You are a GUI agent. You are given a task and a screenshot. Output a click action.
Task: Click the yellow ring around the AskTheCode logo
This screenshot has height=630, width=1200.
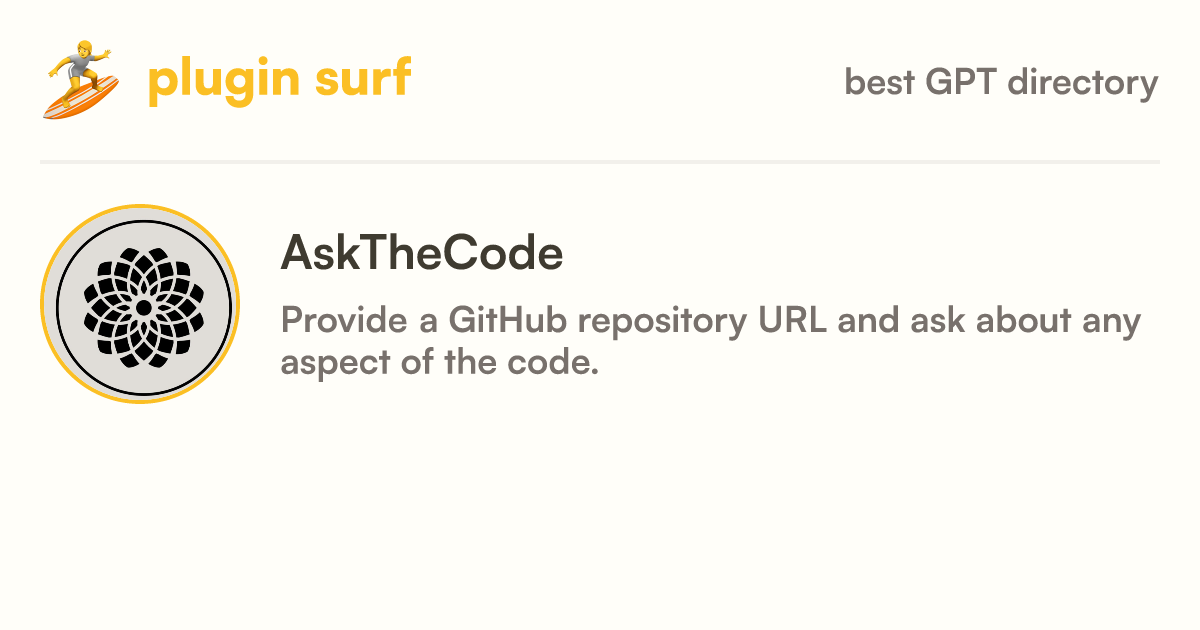(140, 208)
